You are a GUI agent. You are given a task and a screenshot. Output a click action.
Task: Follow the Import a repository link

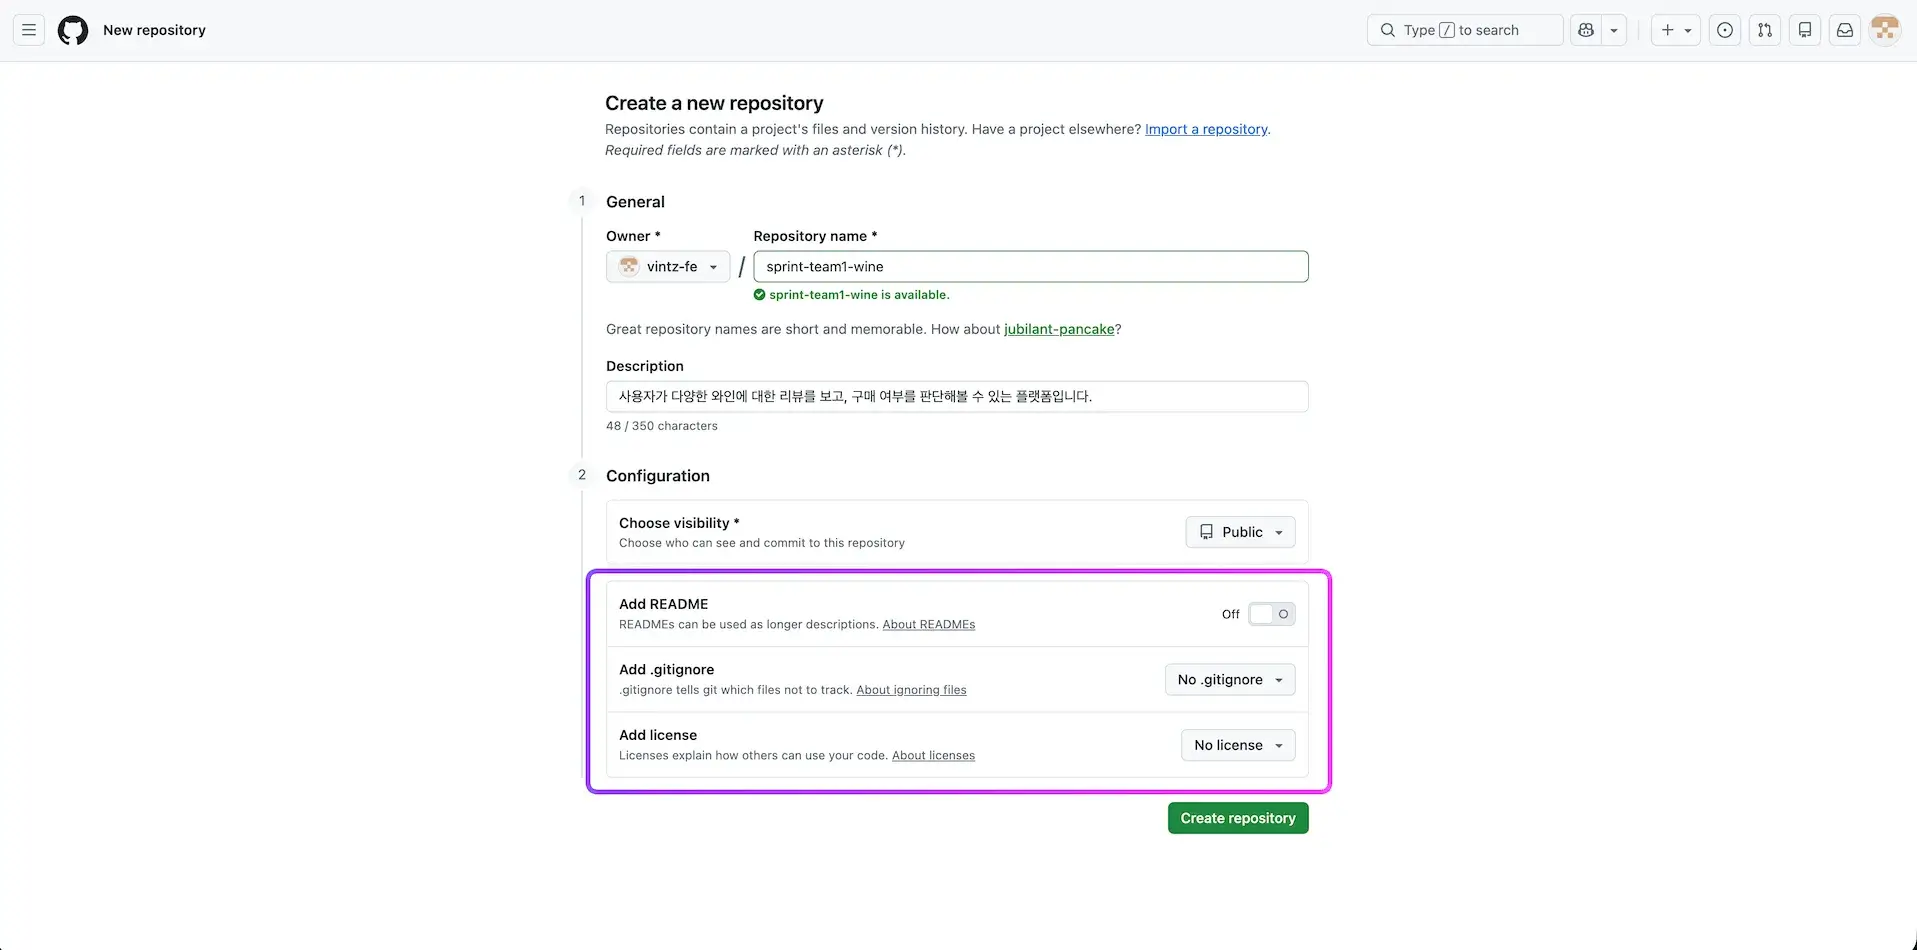(x=1206, y=129)
